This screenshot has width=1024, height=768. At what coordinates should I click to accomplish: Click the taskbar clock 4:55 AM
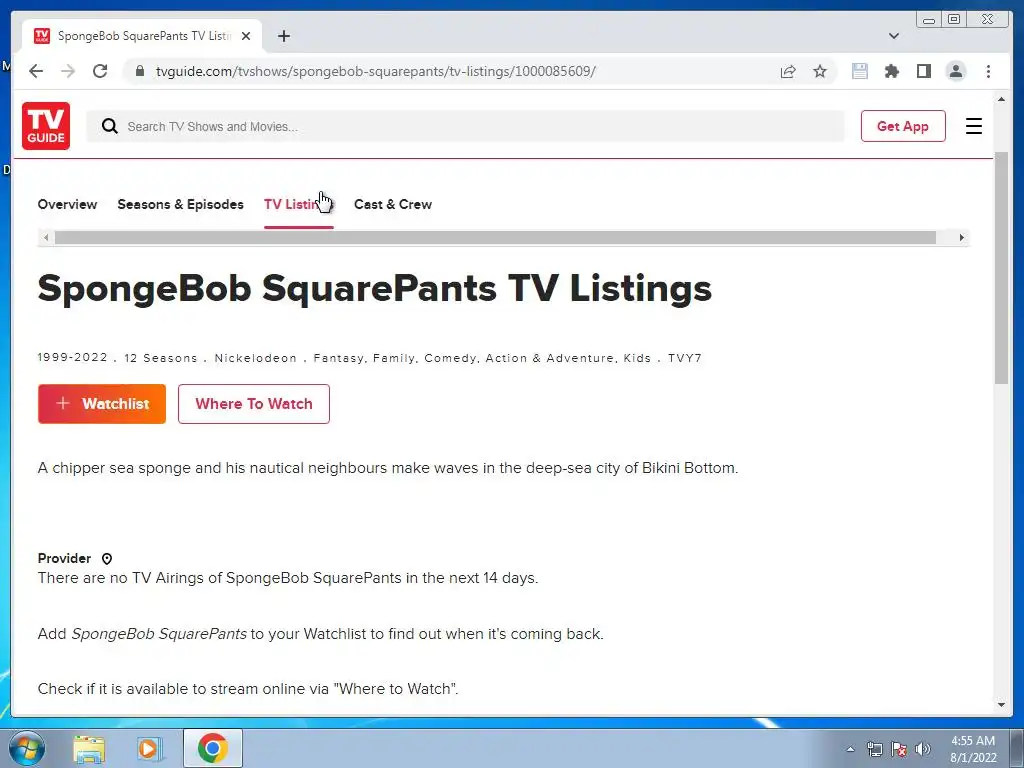[x=973, y=741]
